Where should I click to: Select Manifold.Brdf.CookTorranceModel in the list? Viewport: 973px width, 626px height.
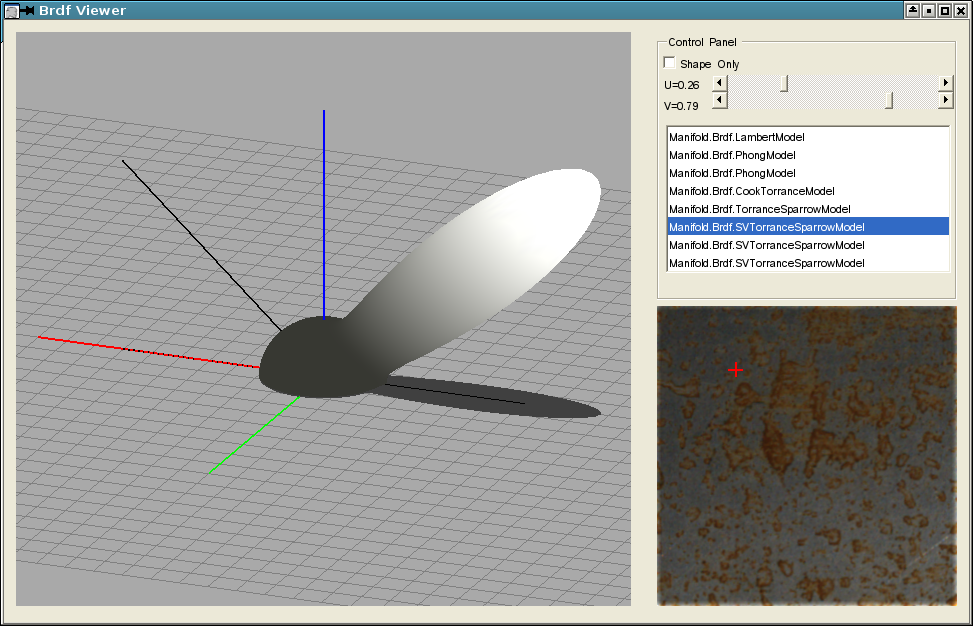(x=808, y=191)
